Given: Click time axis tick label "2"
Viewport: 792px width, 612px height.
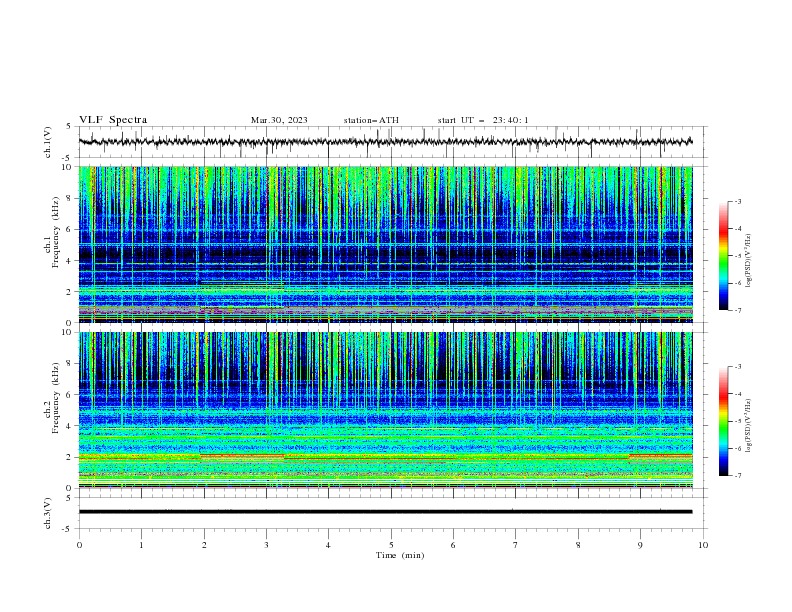Looking at the screenshot, I should [x=204, y=545].
